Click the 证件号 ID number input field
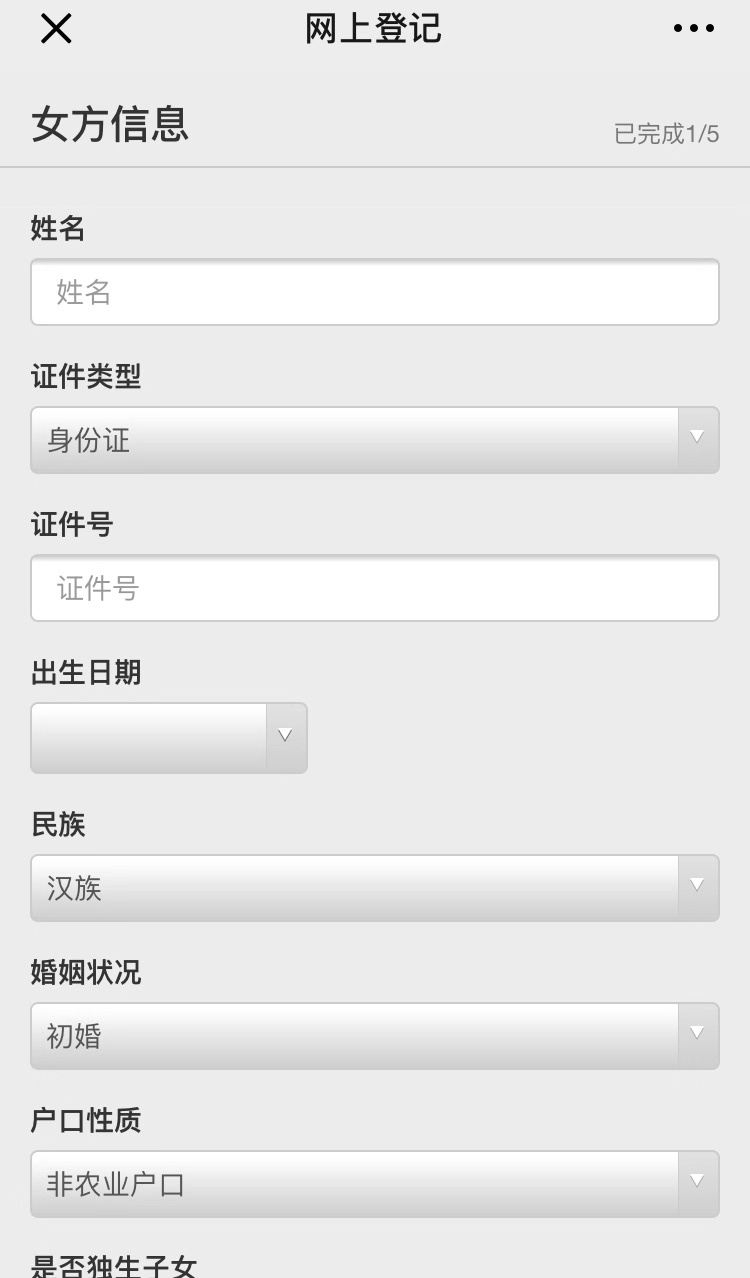The width and height of the screenshot is (750, 1278). pos(375,588)
